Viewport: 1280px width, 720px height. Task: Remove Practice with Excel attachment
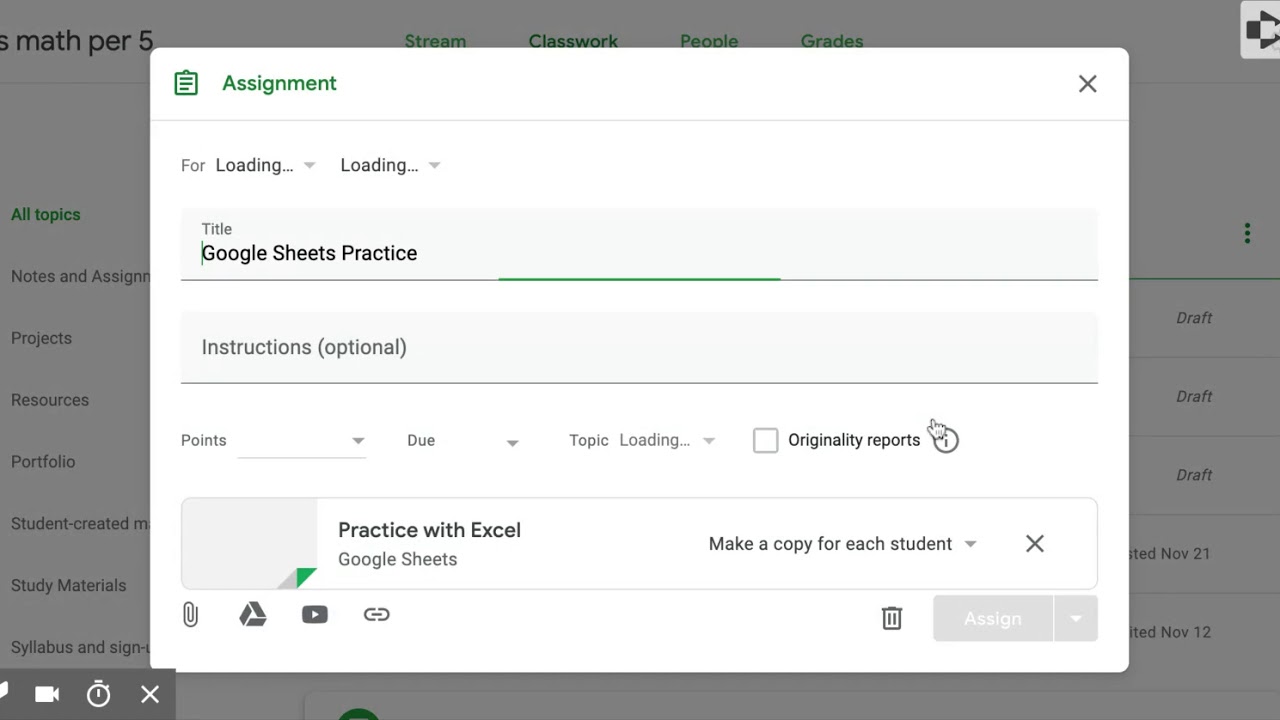(1035, 543)
